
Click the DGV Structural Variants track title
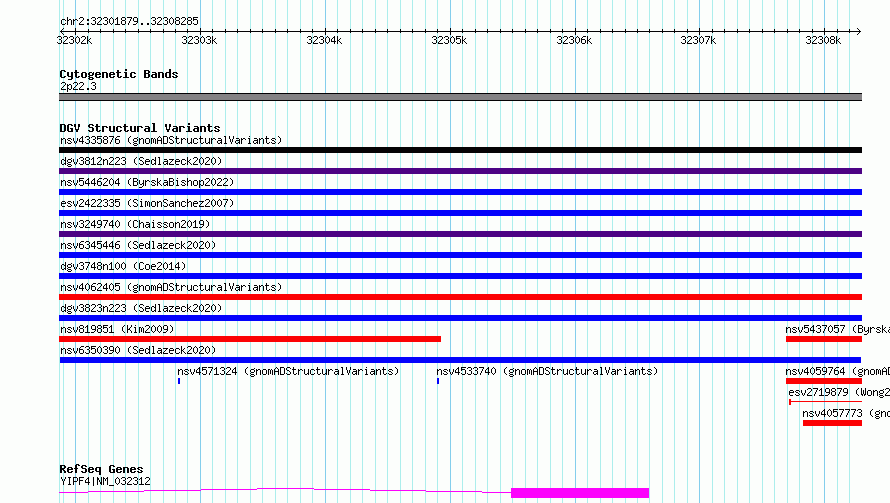[x=140, y=128]
